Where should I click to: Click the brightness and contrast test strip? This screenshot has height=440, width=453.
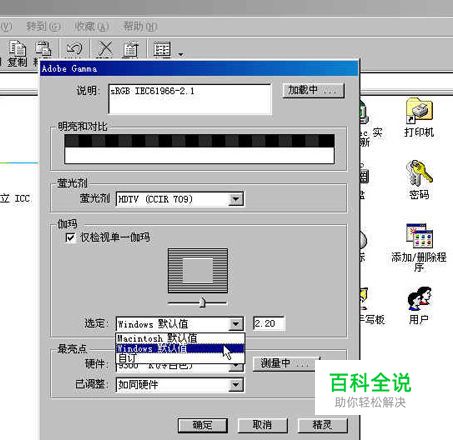click(199, 149)
